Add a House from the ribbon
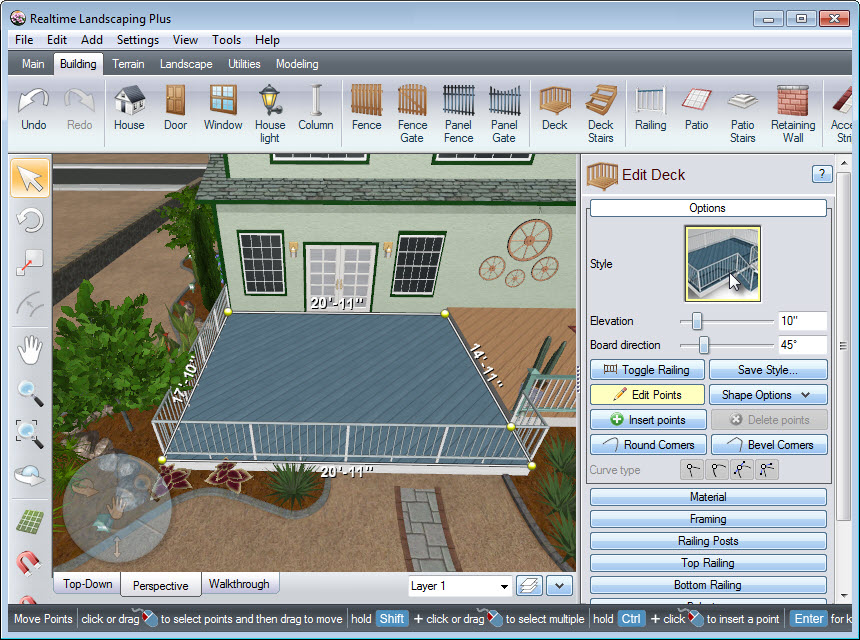The width and height of the screenshot is (860, 640). pos(129,109)
